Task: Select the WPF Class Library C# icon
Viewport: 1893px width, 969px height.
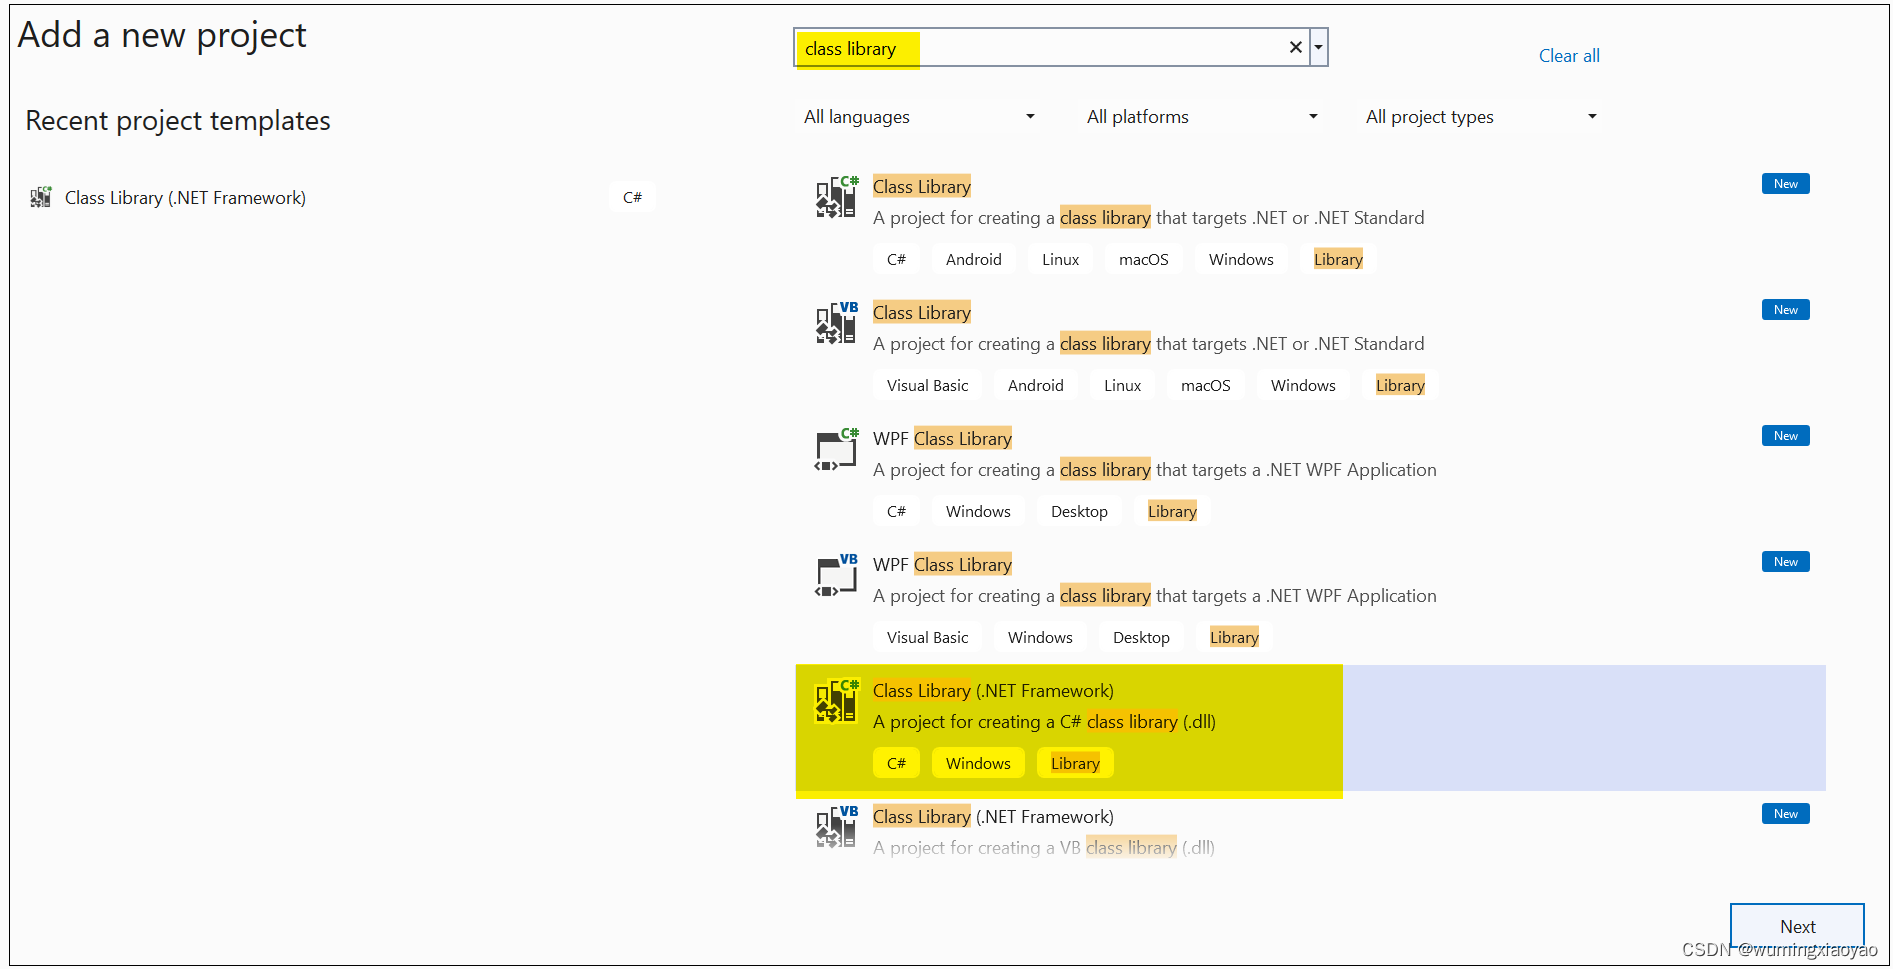Action: (x=835, y=449)
